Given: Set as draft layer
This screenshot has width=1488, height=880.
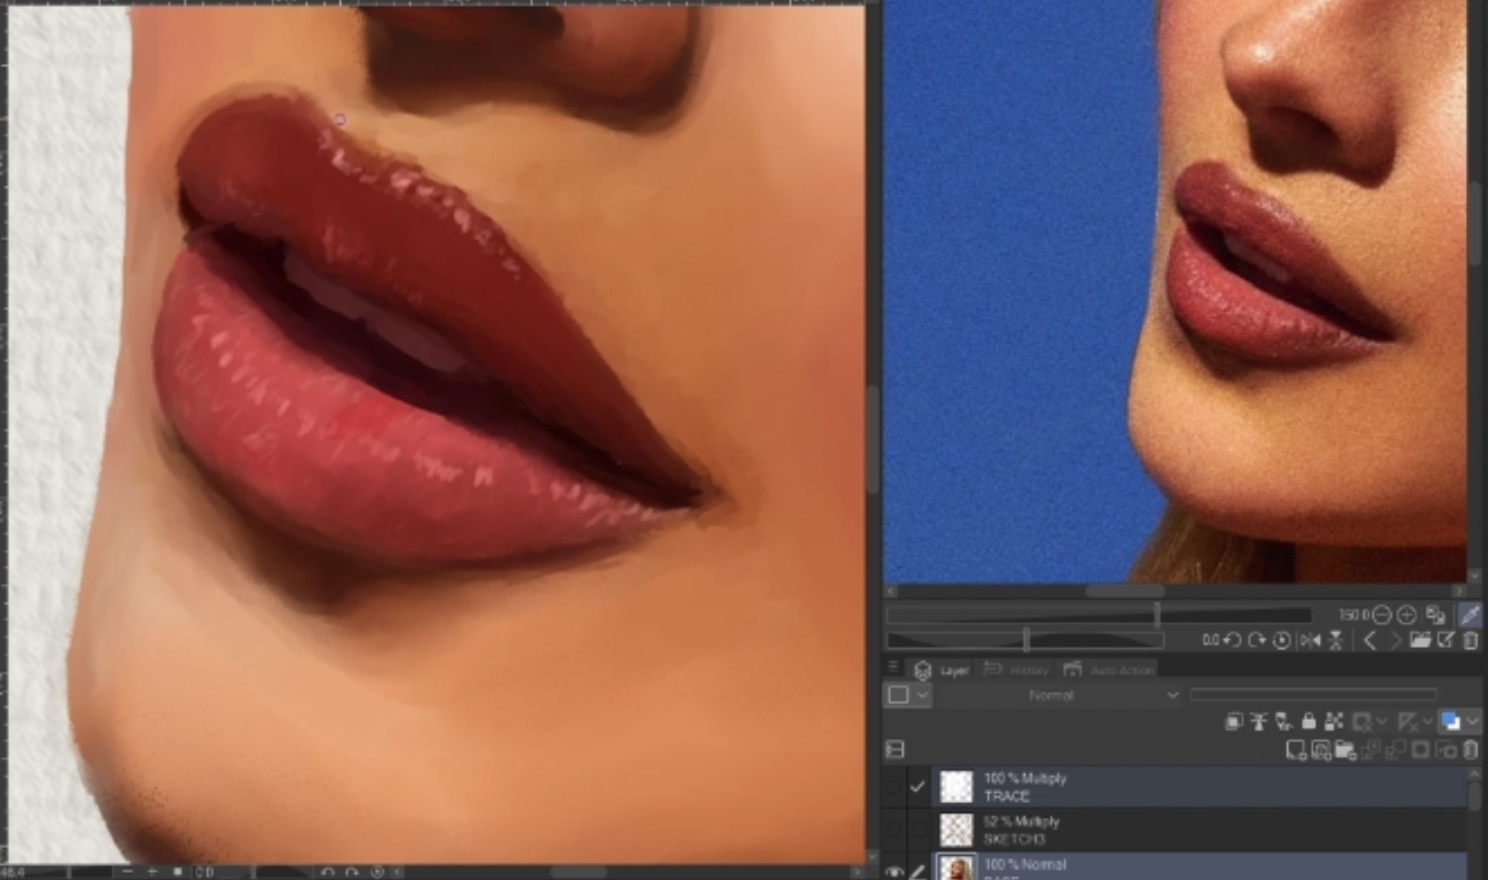Looking at the screenshot, I should [1284, 721].
